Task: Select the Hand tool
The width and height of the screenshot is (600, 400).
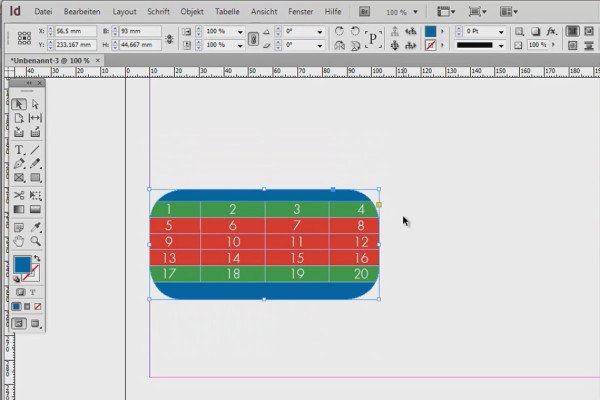Action: tap(19, 241)
